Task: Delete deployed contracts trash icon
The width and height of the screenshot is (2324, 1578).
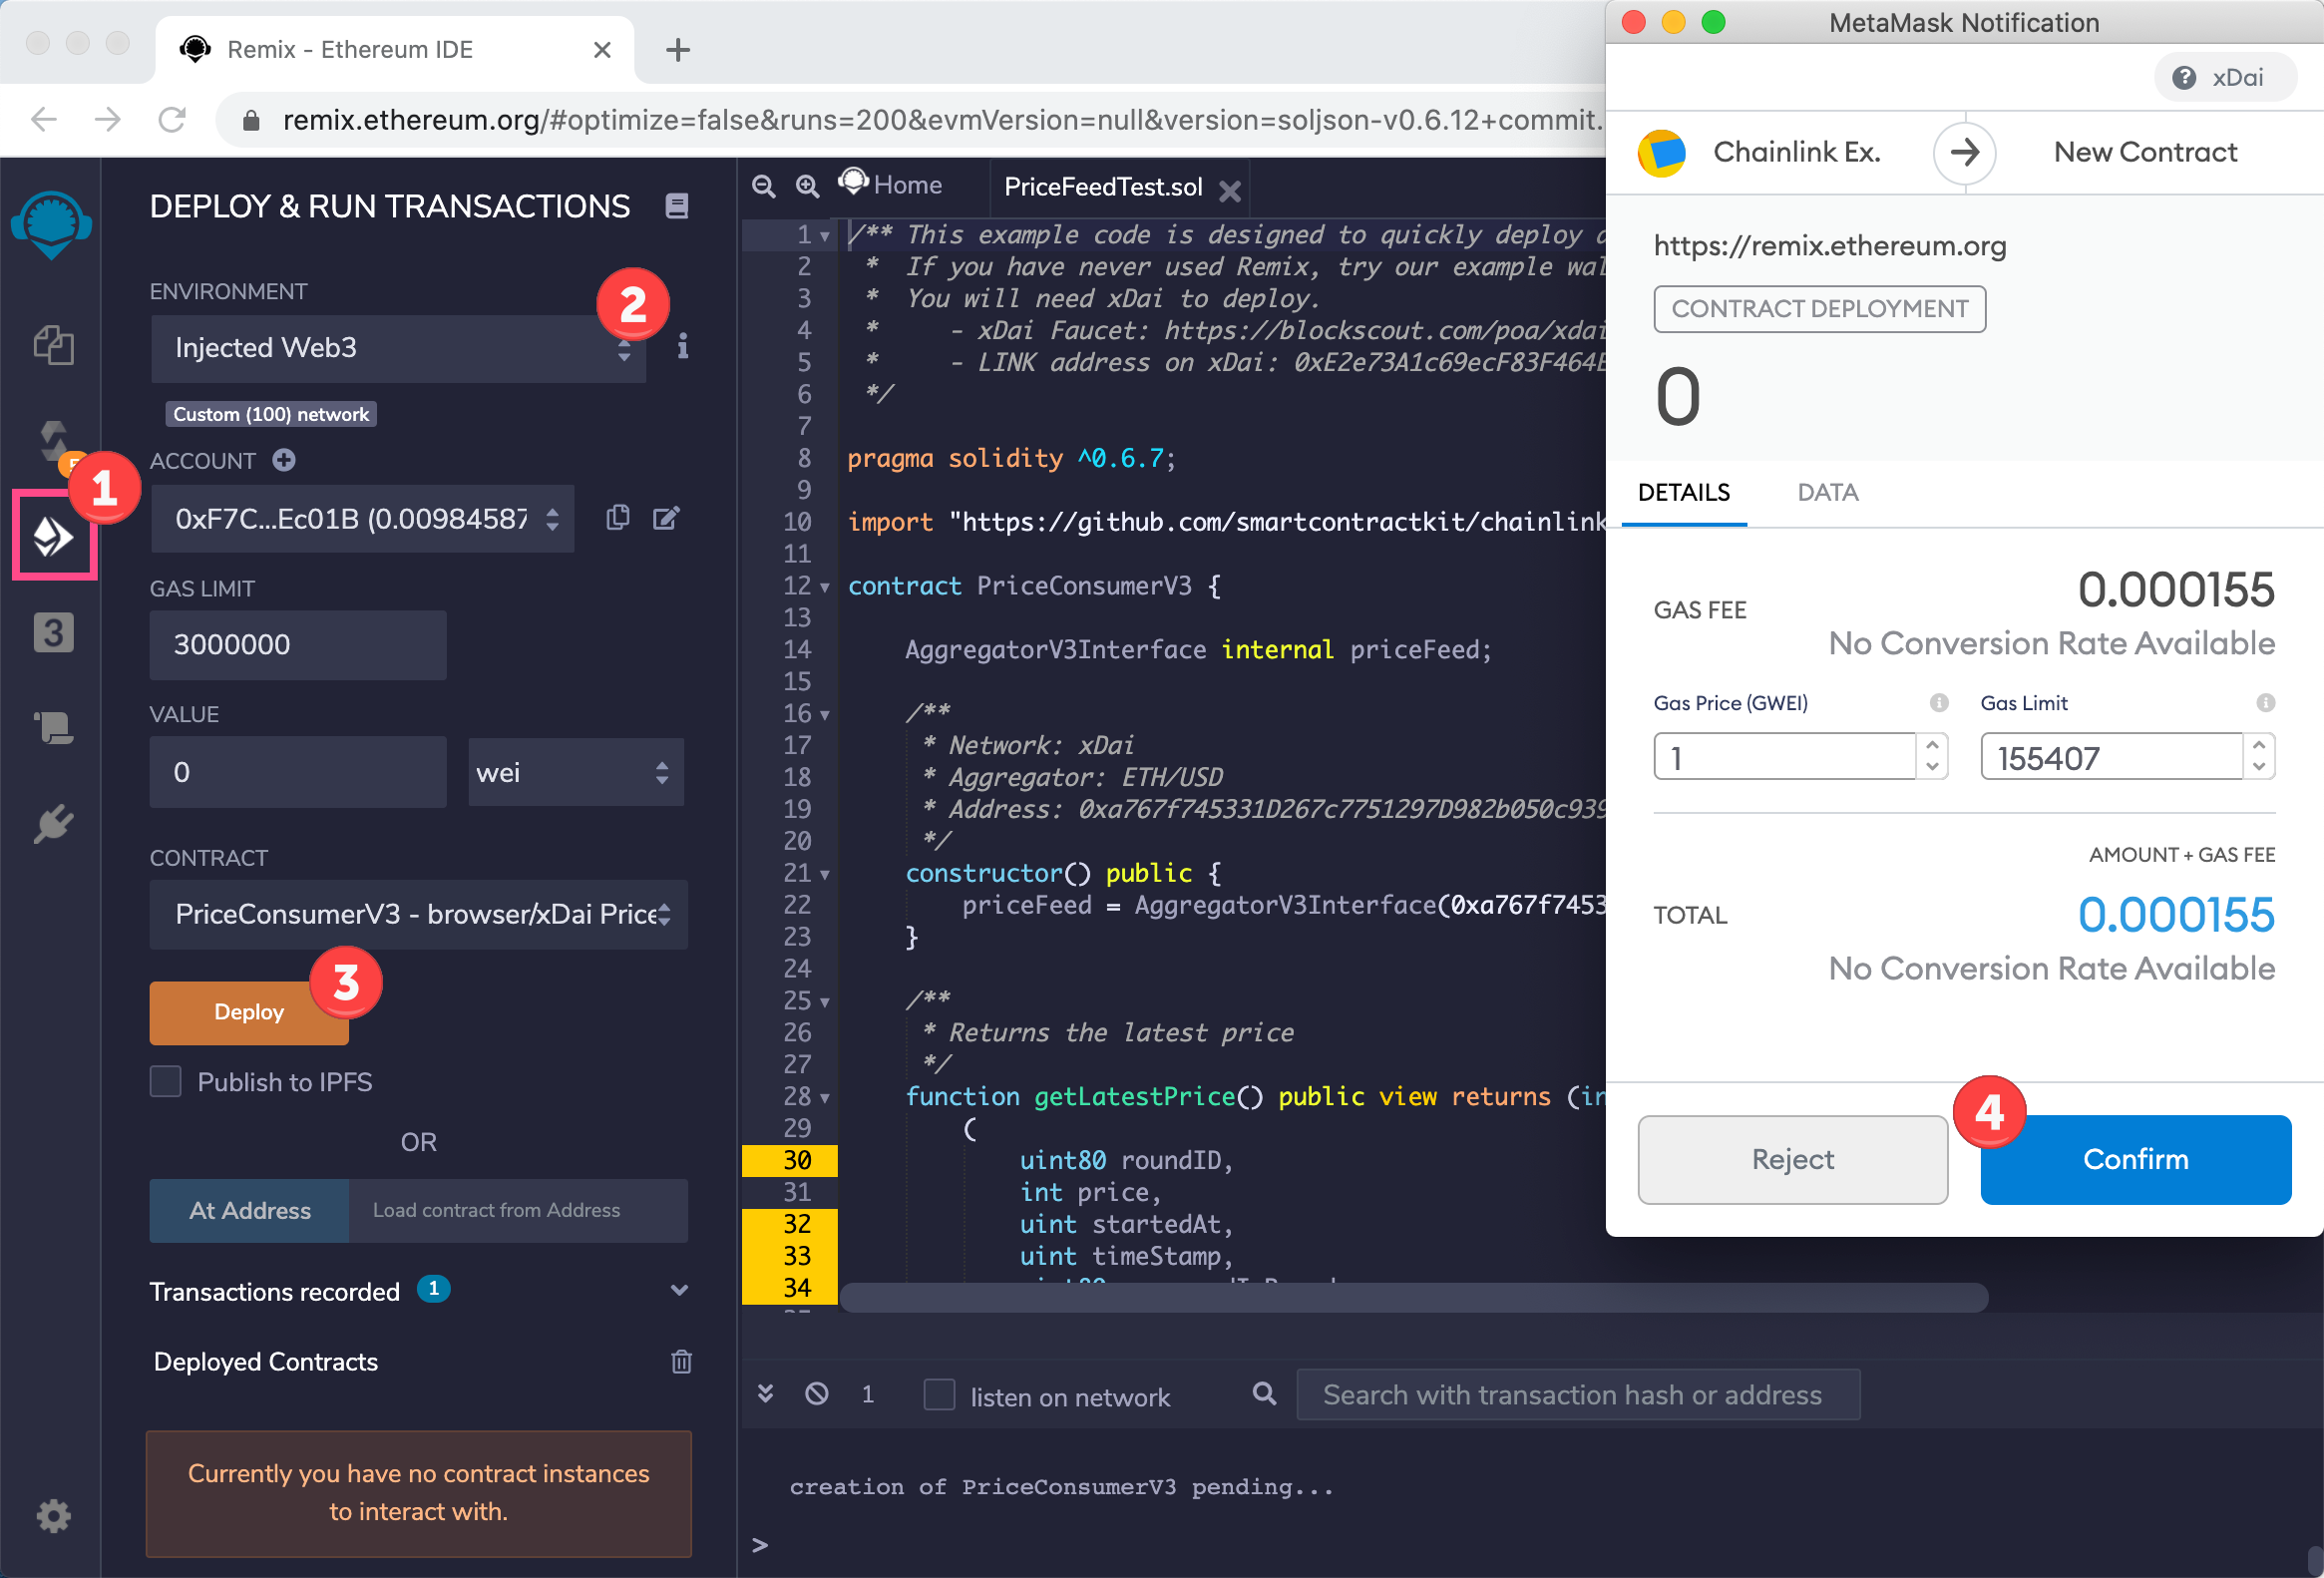Action: [x=681, y=1361]
